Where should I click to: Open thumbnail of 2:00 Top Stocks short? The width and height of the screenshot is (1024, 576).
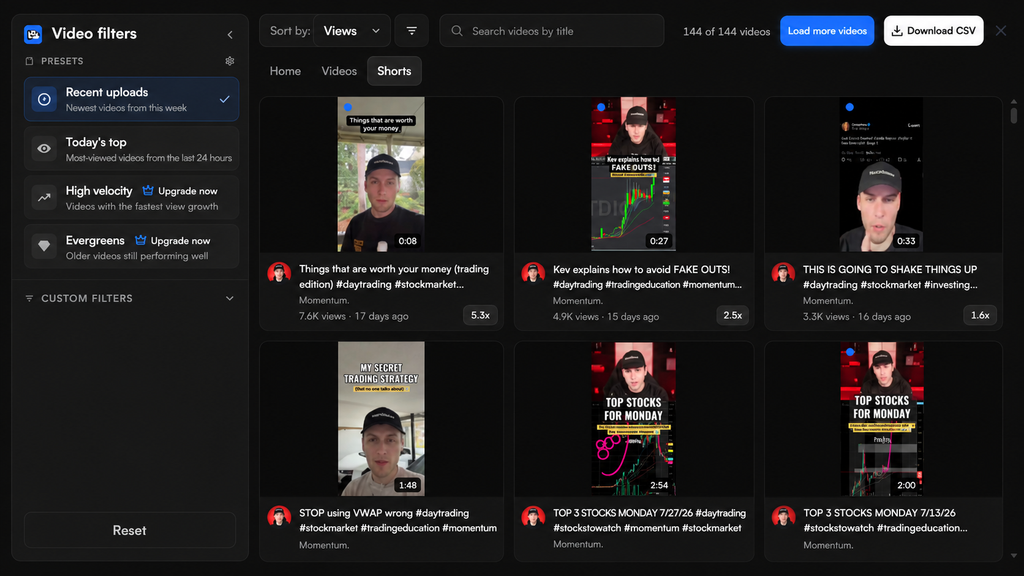[881, 419]
